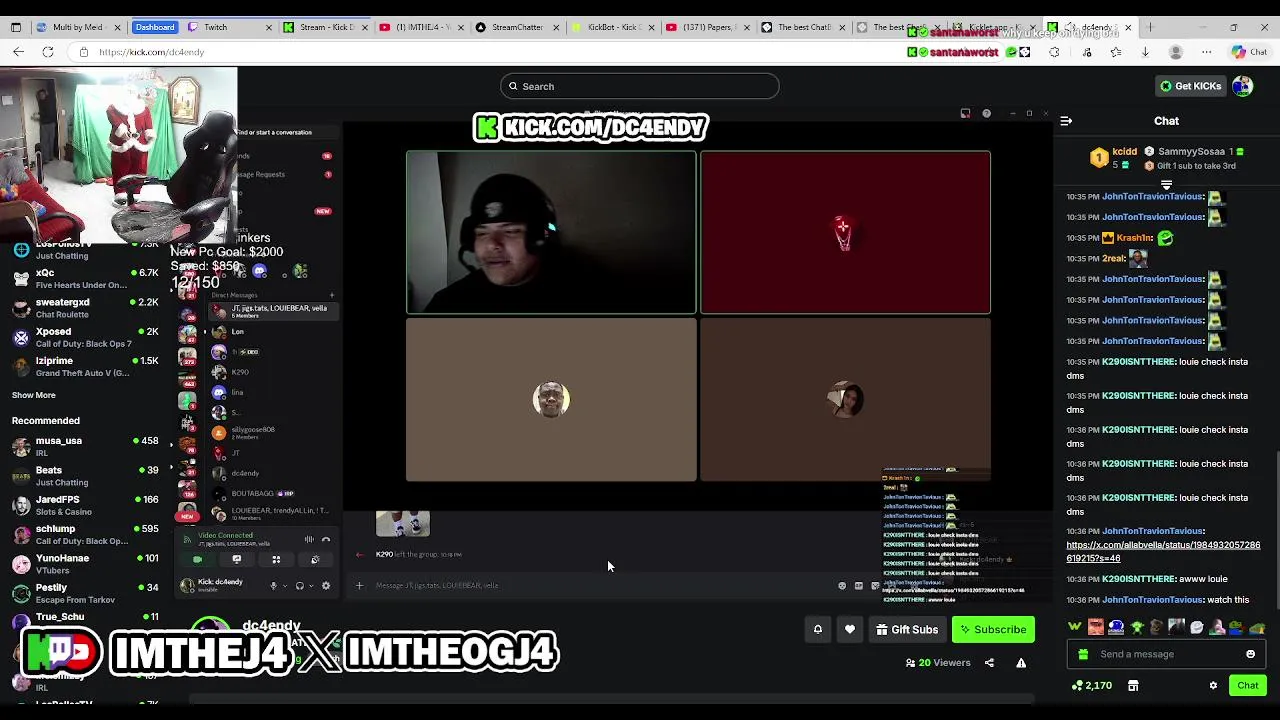Open the Kick shop icon beside points

point(1133,686)
